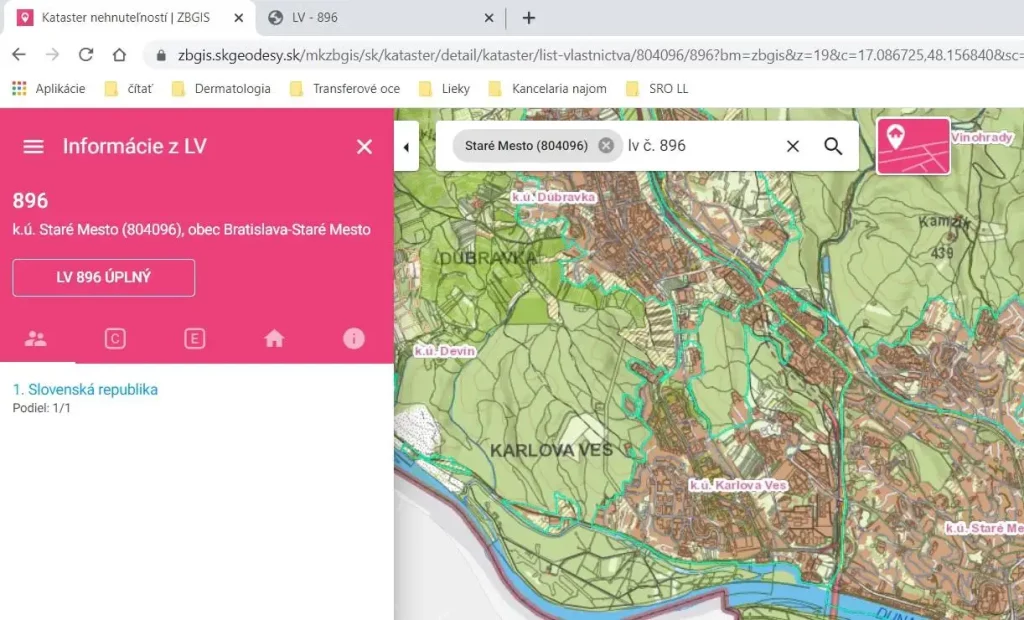Switch to the C parcels tab icon
The image size is (1024, 620).
point(115,339)
